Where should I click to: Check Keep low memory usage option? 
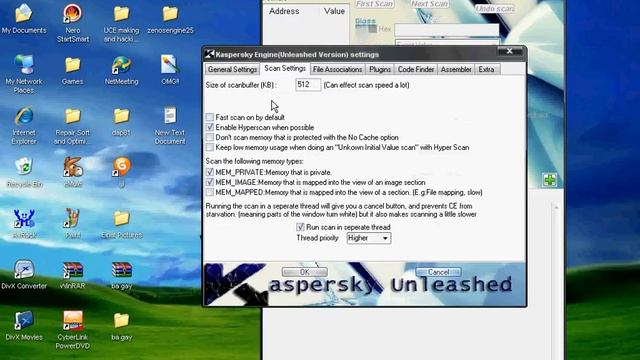click(210, 147)
